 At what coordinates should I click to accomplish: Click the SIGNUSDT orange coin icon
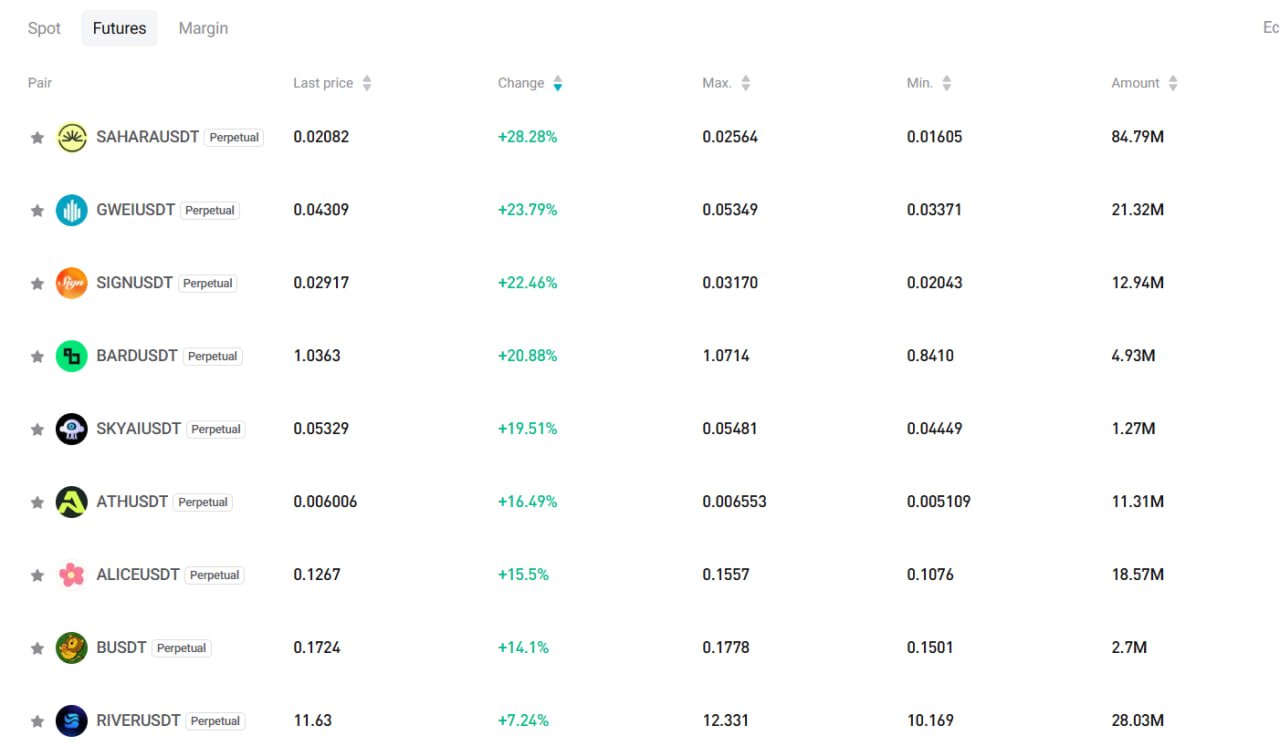pos(72,283)
